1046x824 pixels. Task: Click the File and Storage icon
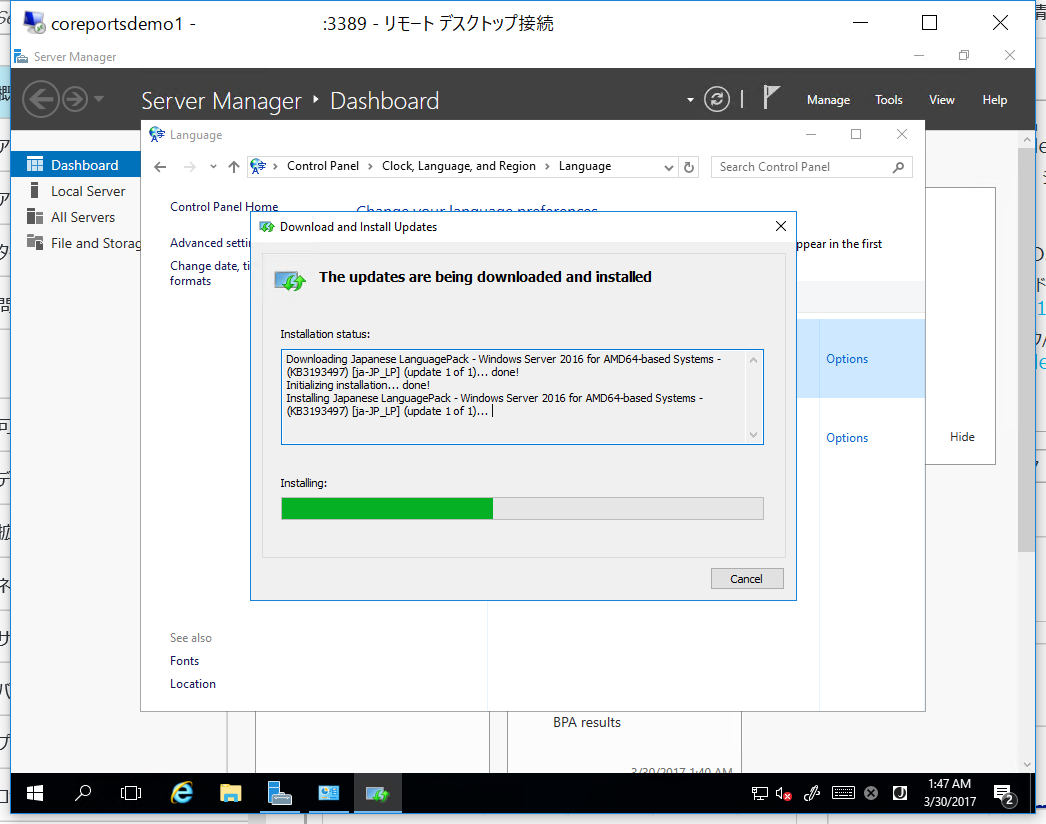coord(35,242)
